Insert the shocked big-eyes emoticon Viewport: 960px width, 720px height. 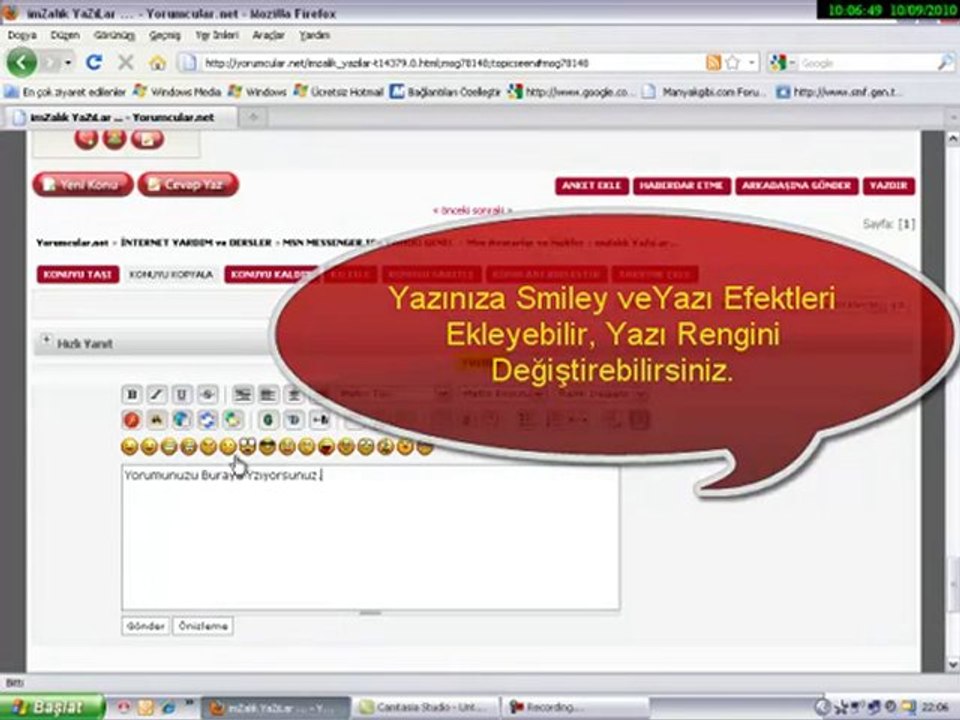click(247, 447)
